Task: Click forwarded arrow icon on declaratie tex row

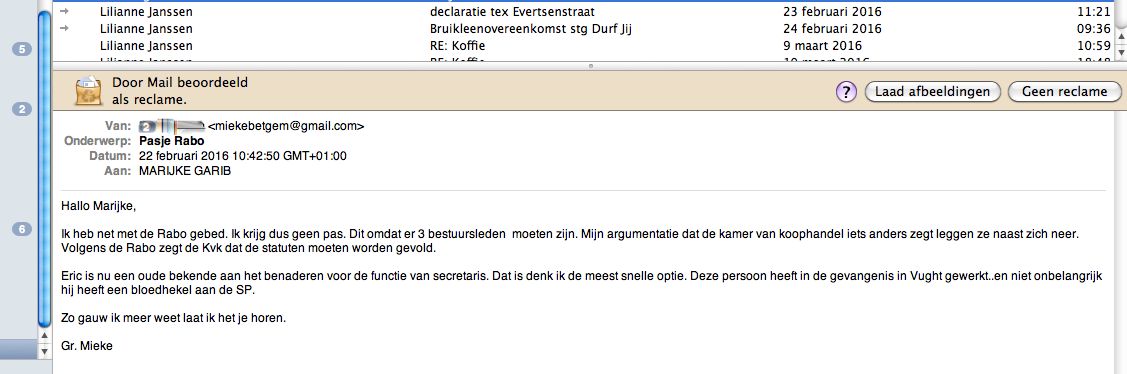Action: pos(65,12)
